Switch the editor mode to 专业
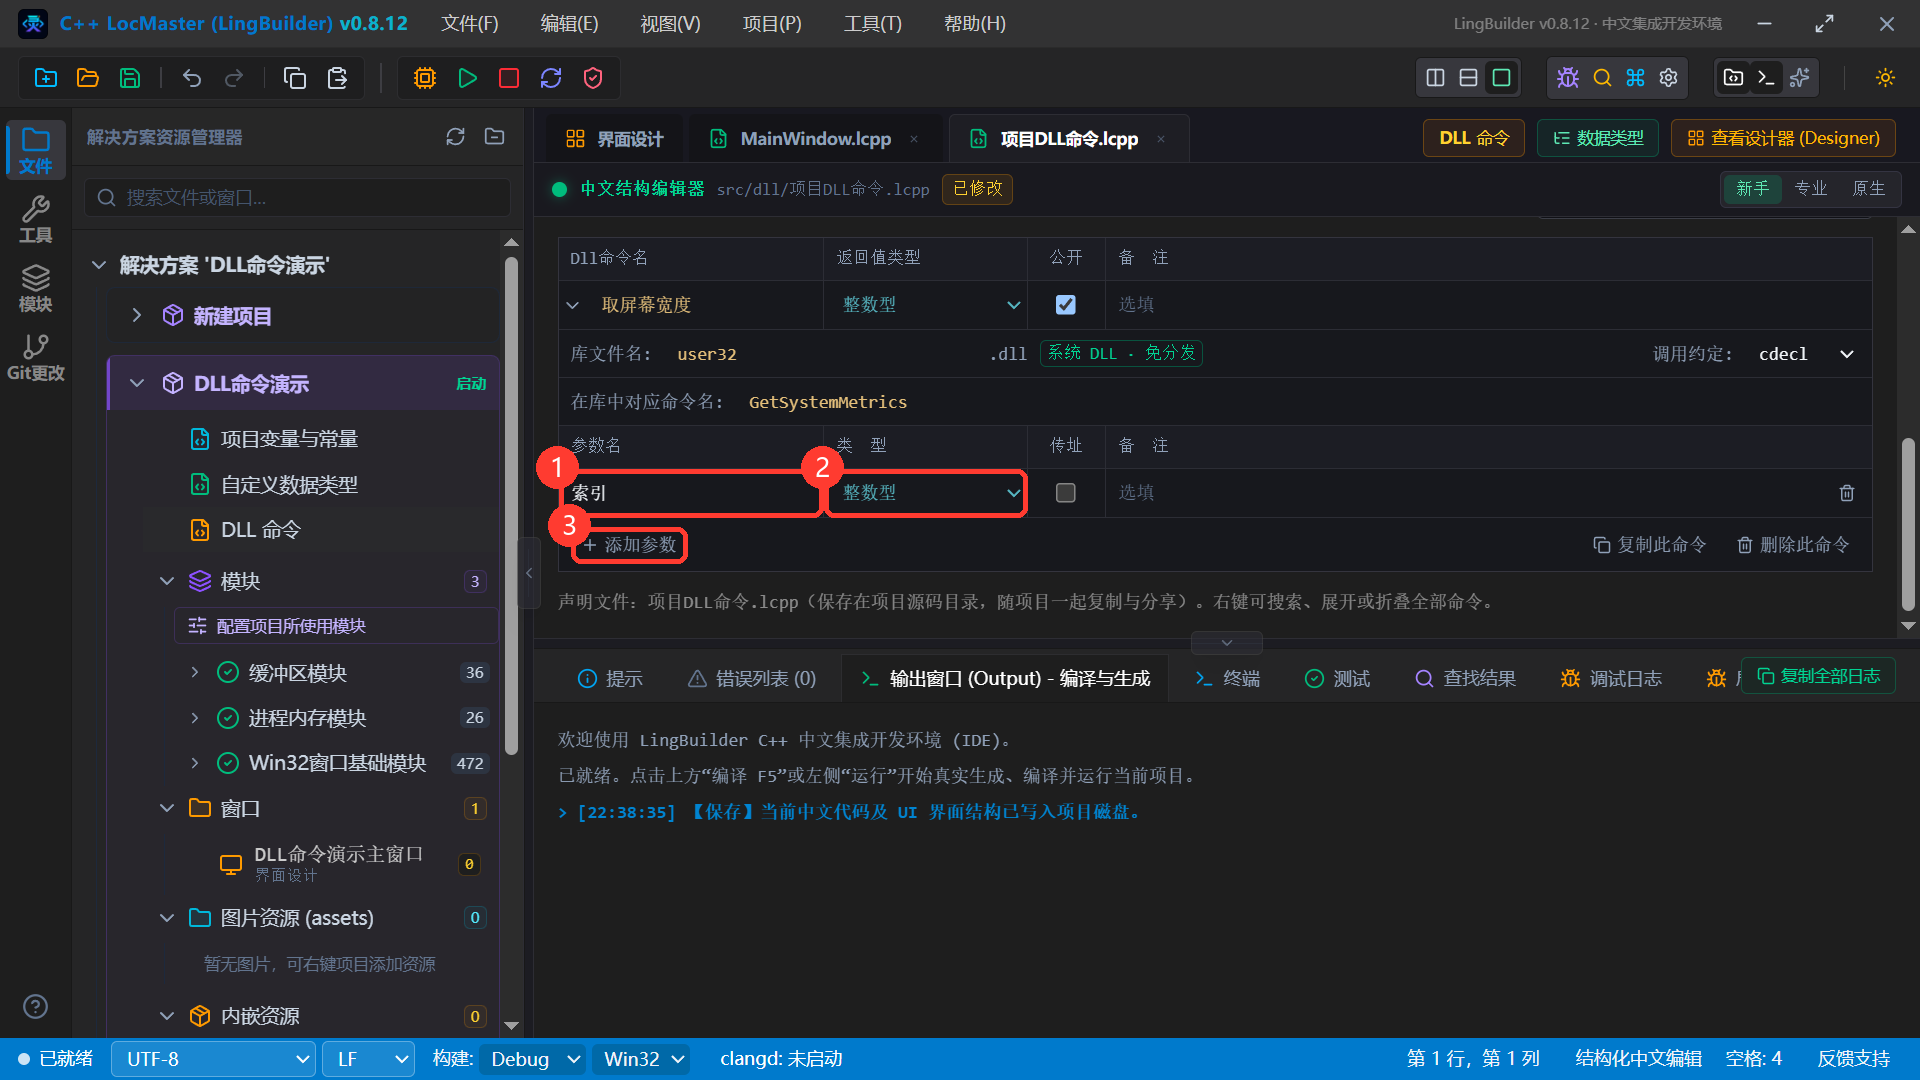The width and height of the screenshot is (1920, 1080). point(1810,189)
